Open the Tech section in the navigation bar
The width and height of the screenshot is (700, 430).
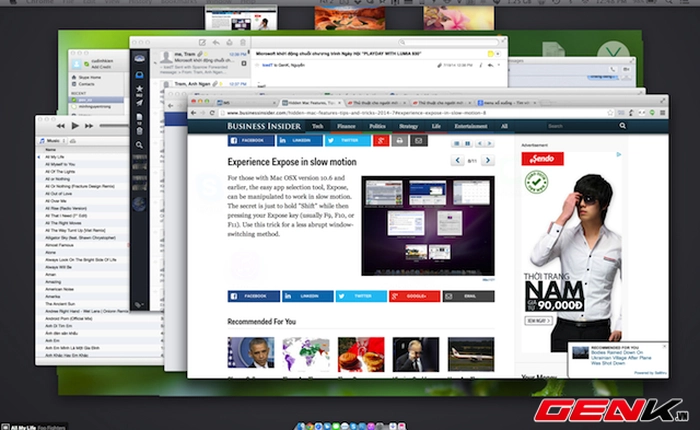(x=317, y=127)
